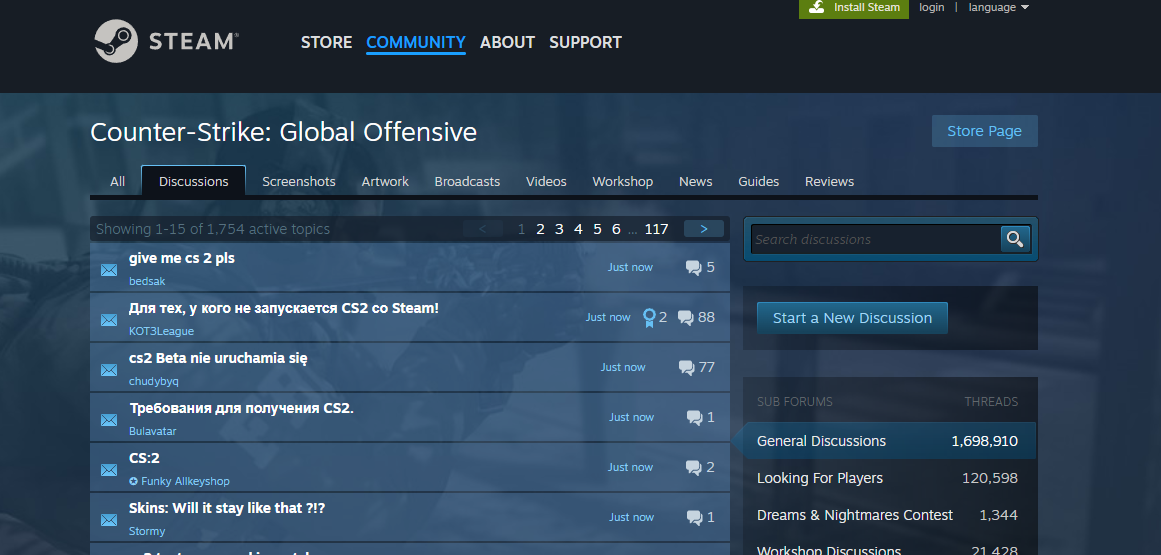The image size is (1161, 555).
Task: Jump to last page 117
Action: click(656, 229)
